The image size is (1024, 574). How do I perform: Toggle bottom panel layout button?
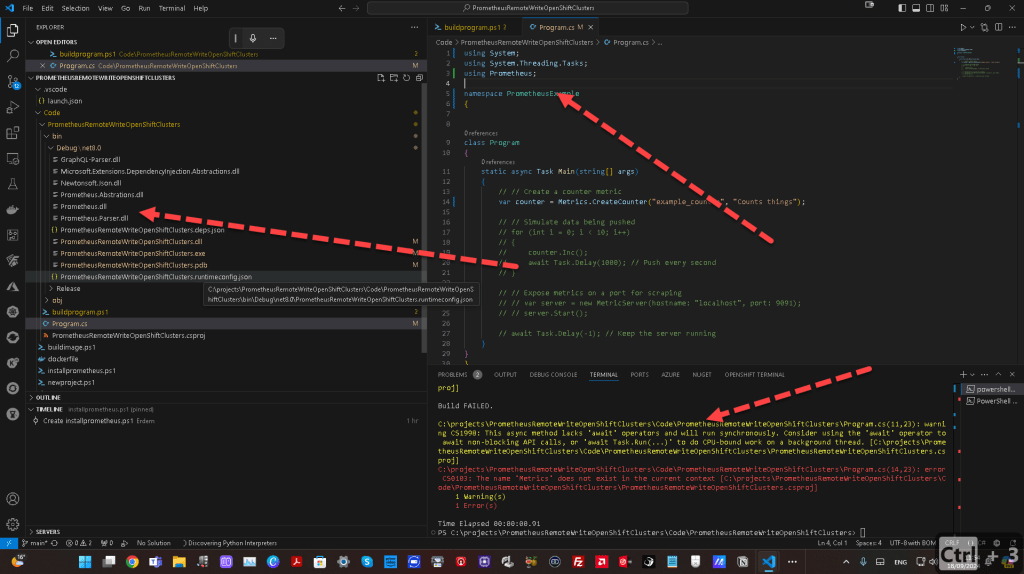(x=916, y=8)
